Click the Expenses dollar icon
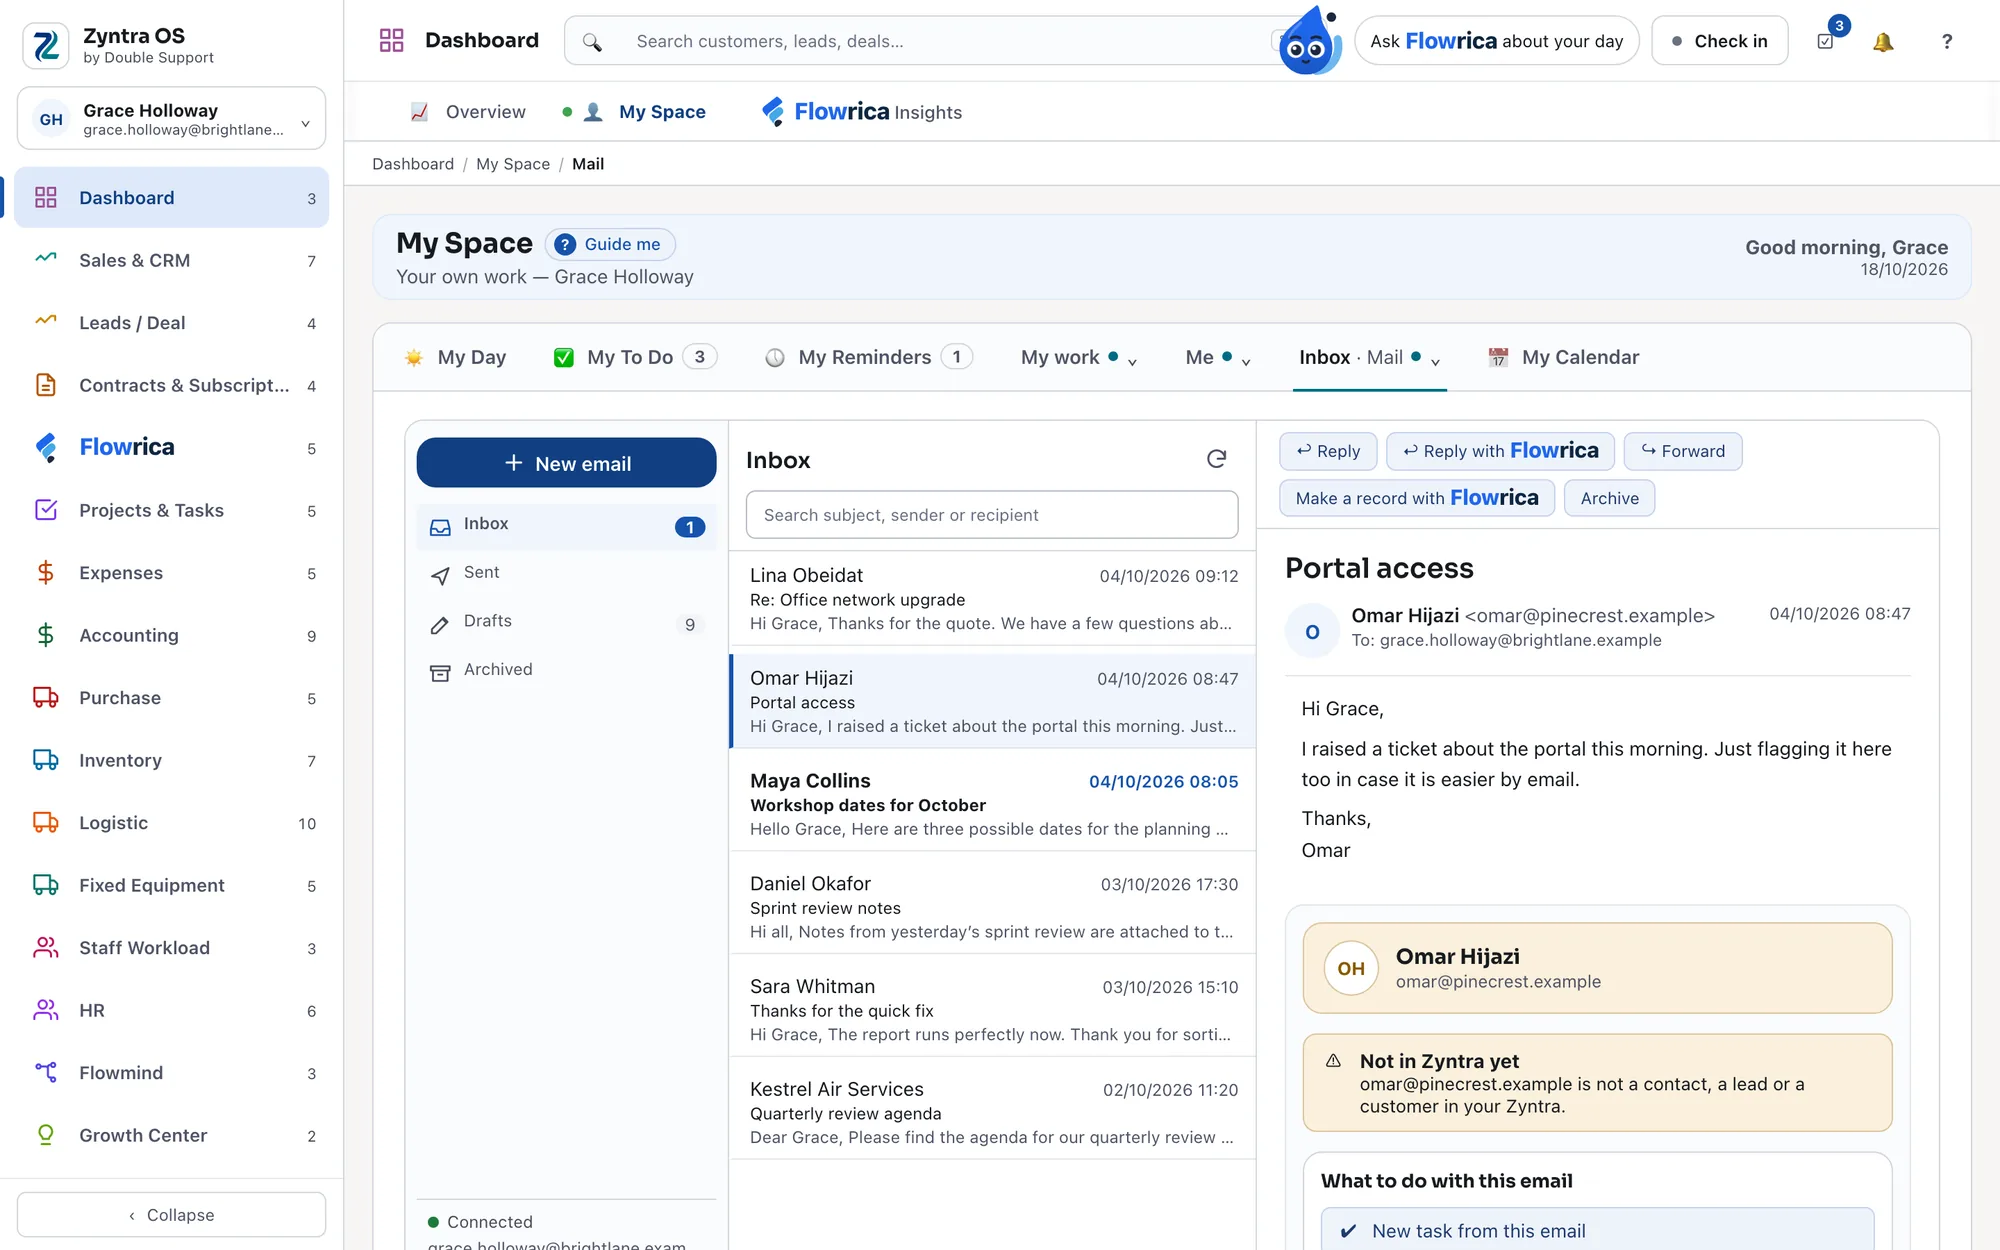The image size is (2000, 1250). coord(46,572)
